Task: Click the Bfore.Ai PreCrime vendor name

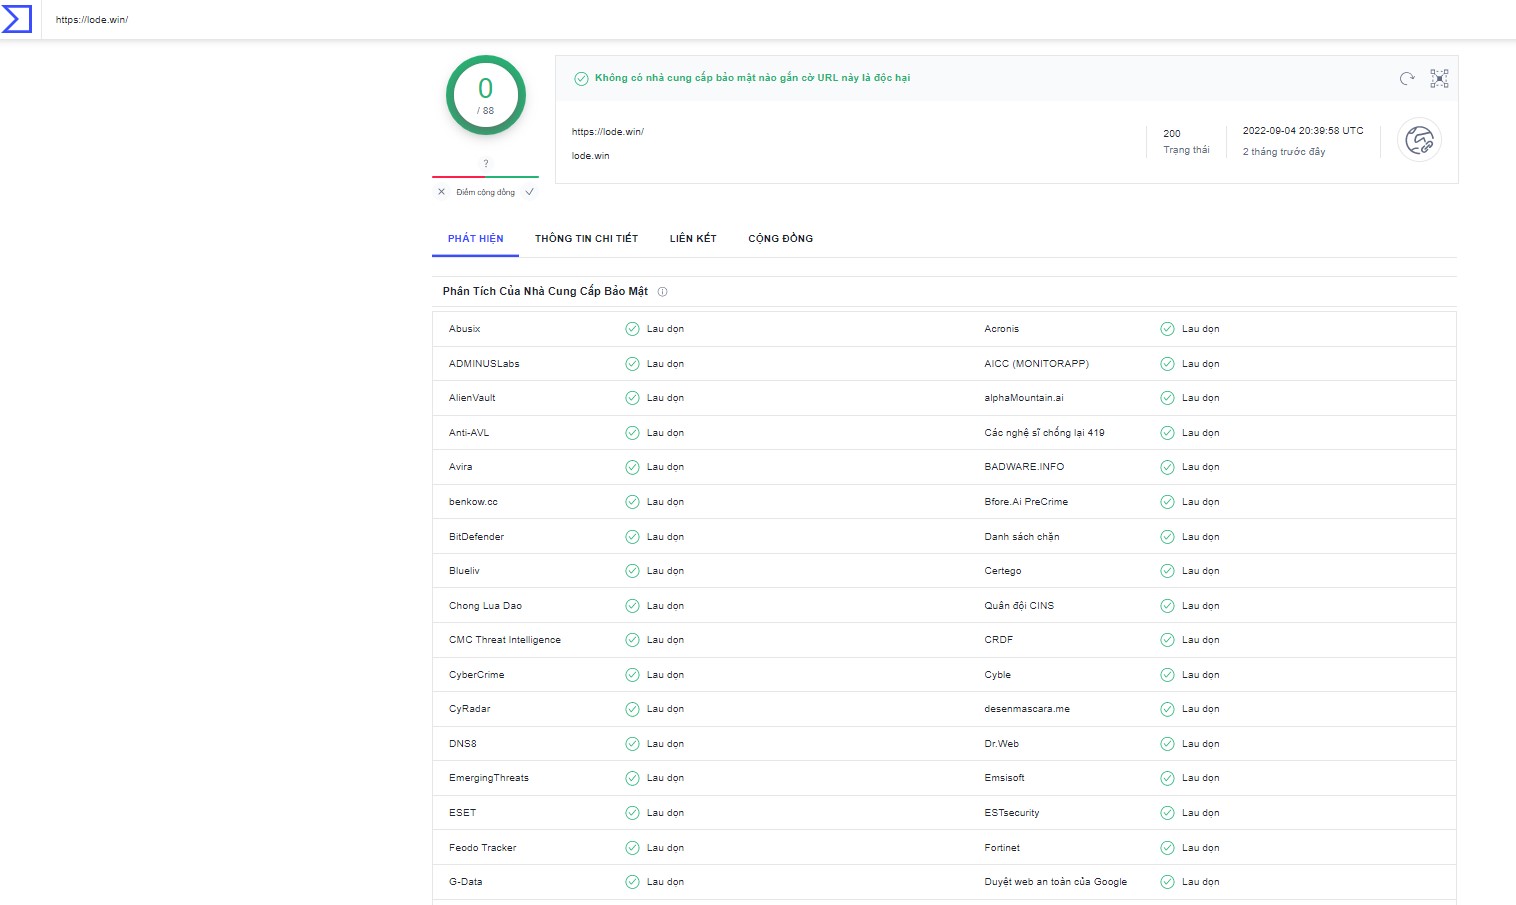Action: (1026, 502)
